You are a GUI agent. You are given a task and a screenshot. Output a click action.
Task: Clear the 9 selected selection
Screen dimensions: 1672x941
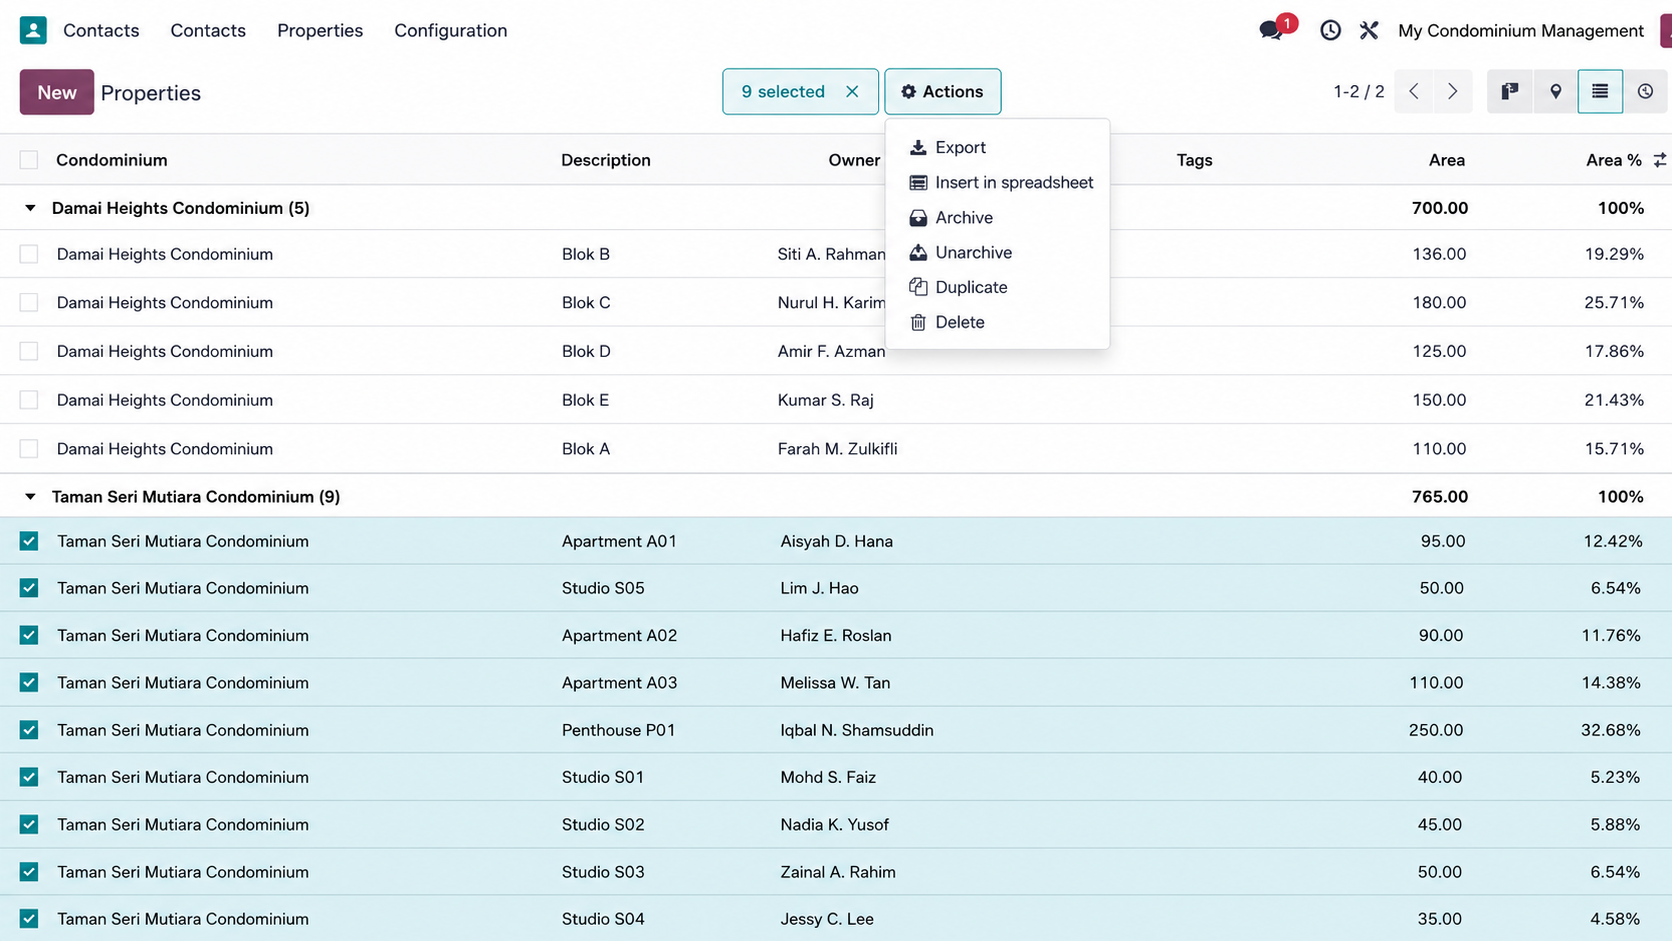[852, 91]
